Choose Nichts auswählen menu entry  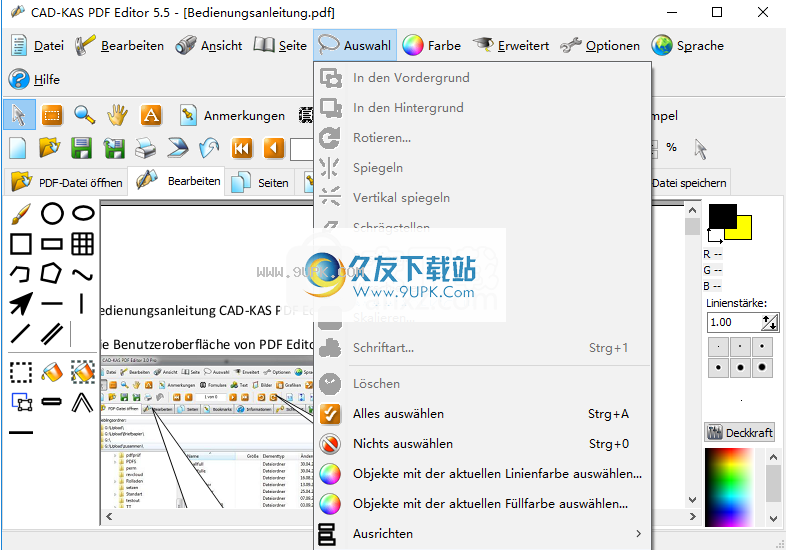click(483, 444)
